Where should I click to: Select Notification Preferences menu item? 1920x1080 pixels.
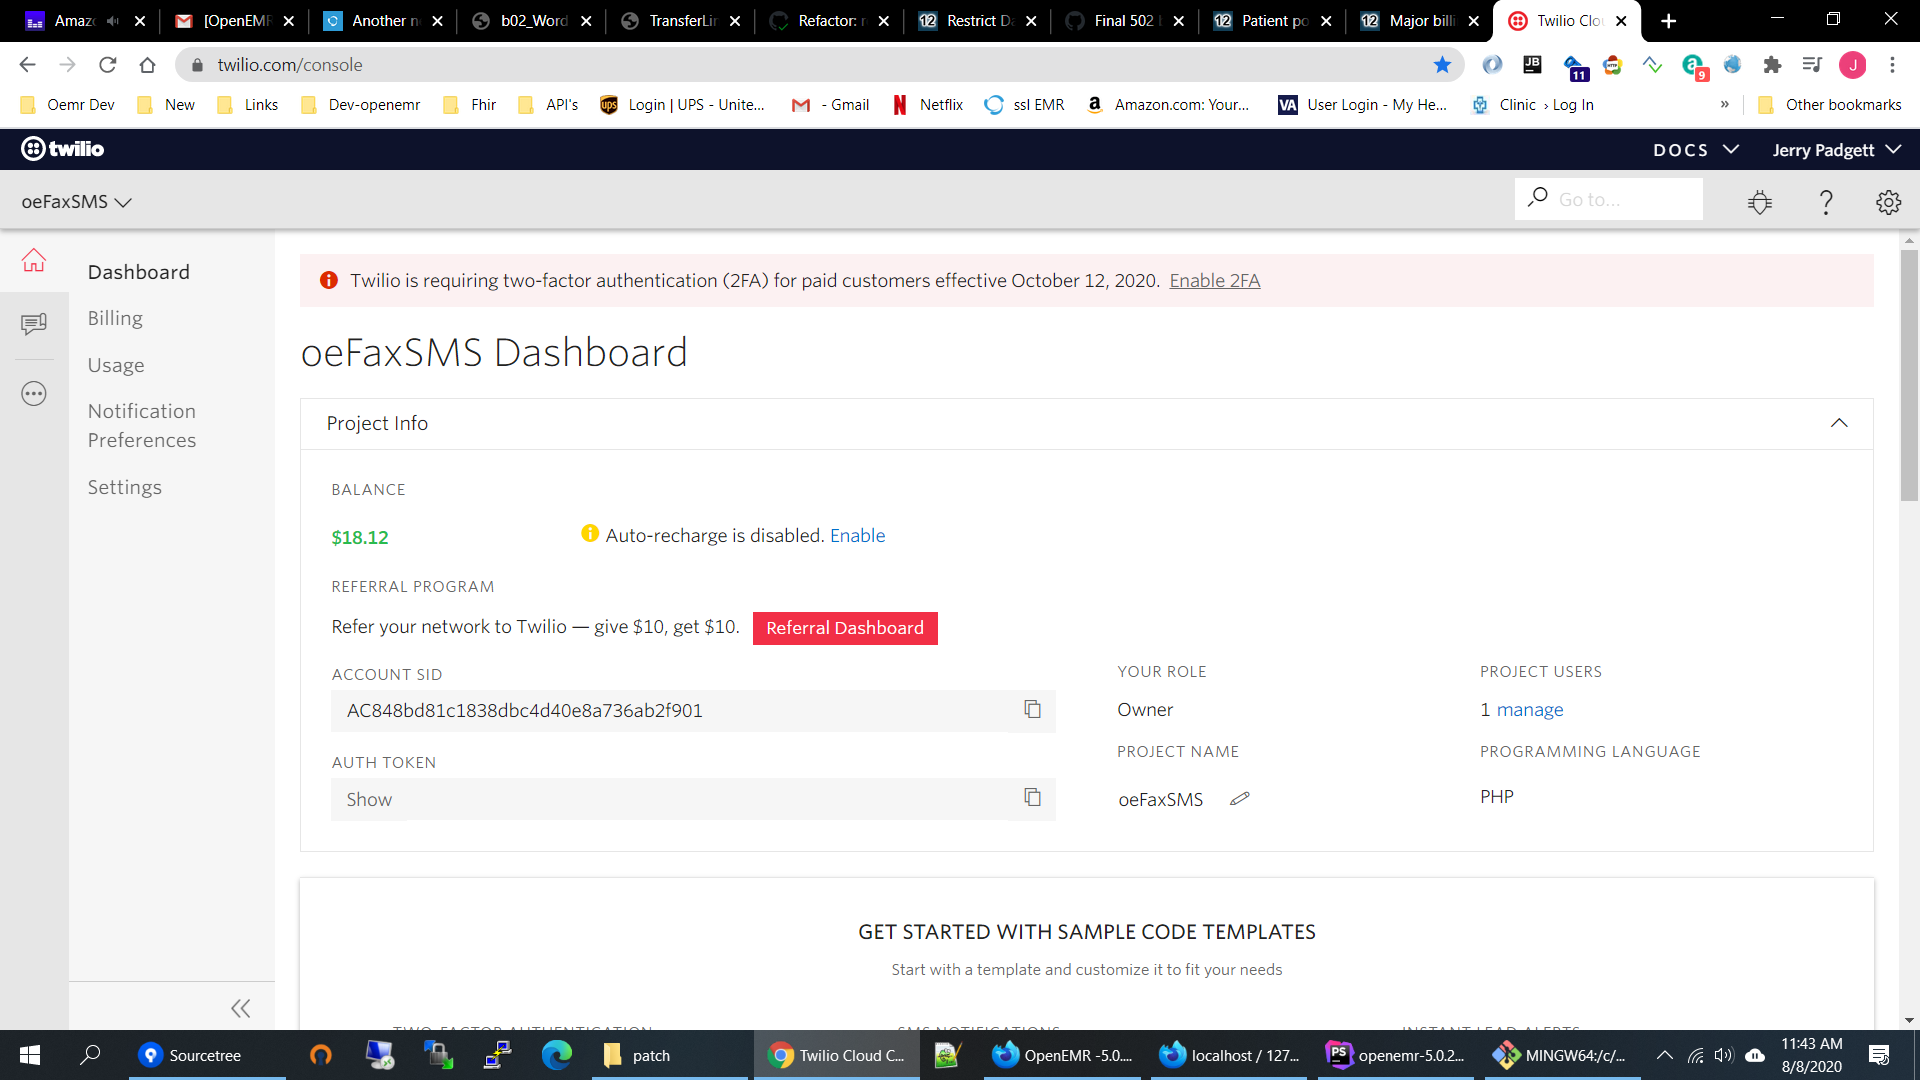142,426
